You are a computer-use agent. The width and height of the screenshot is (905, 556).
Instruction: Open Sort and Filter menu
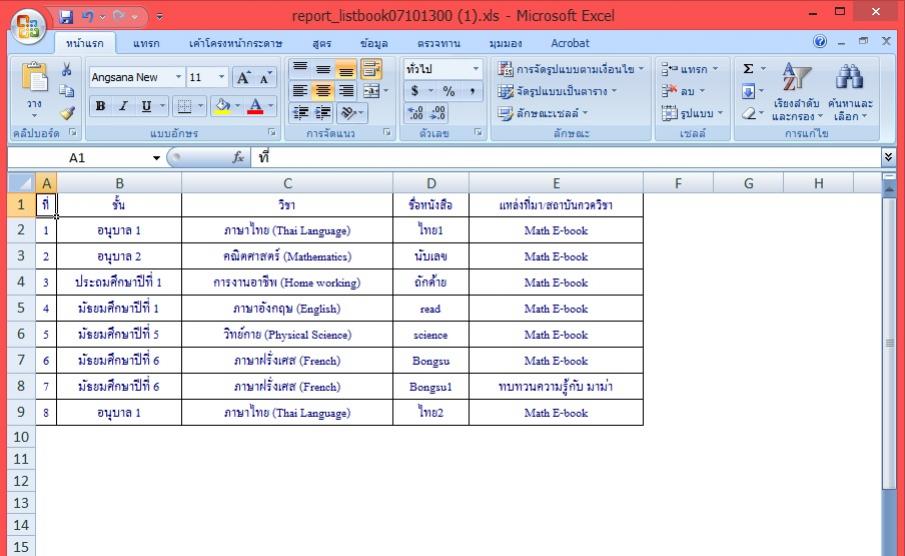point(796,91)
